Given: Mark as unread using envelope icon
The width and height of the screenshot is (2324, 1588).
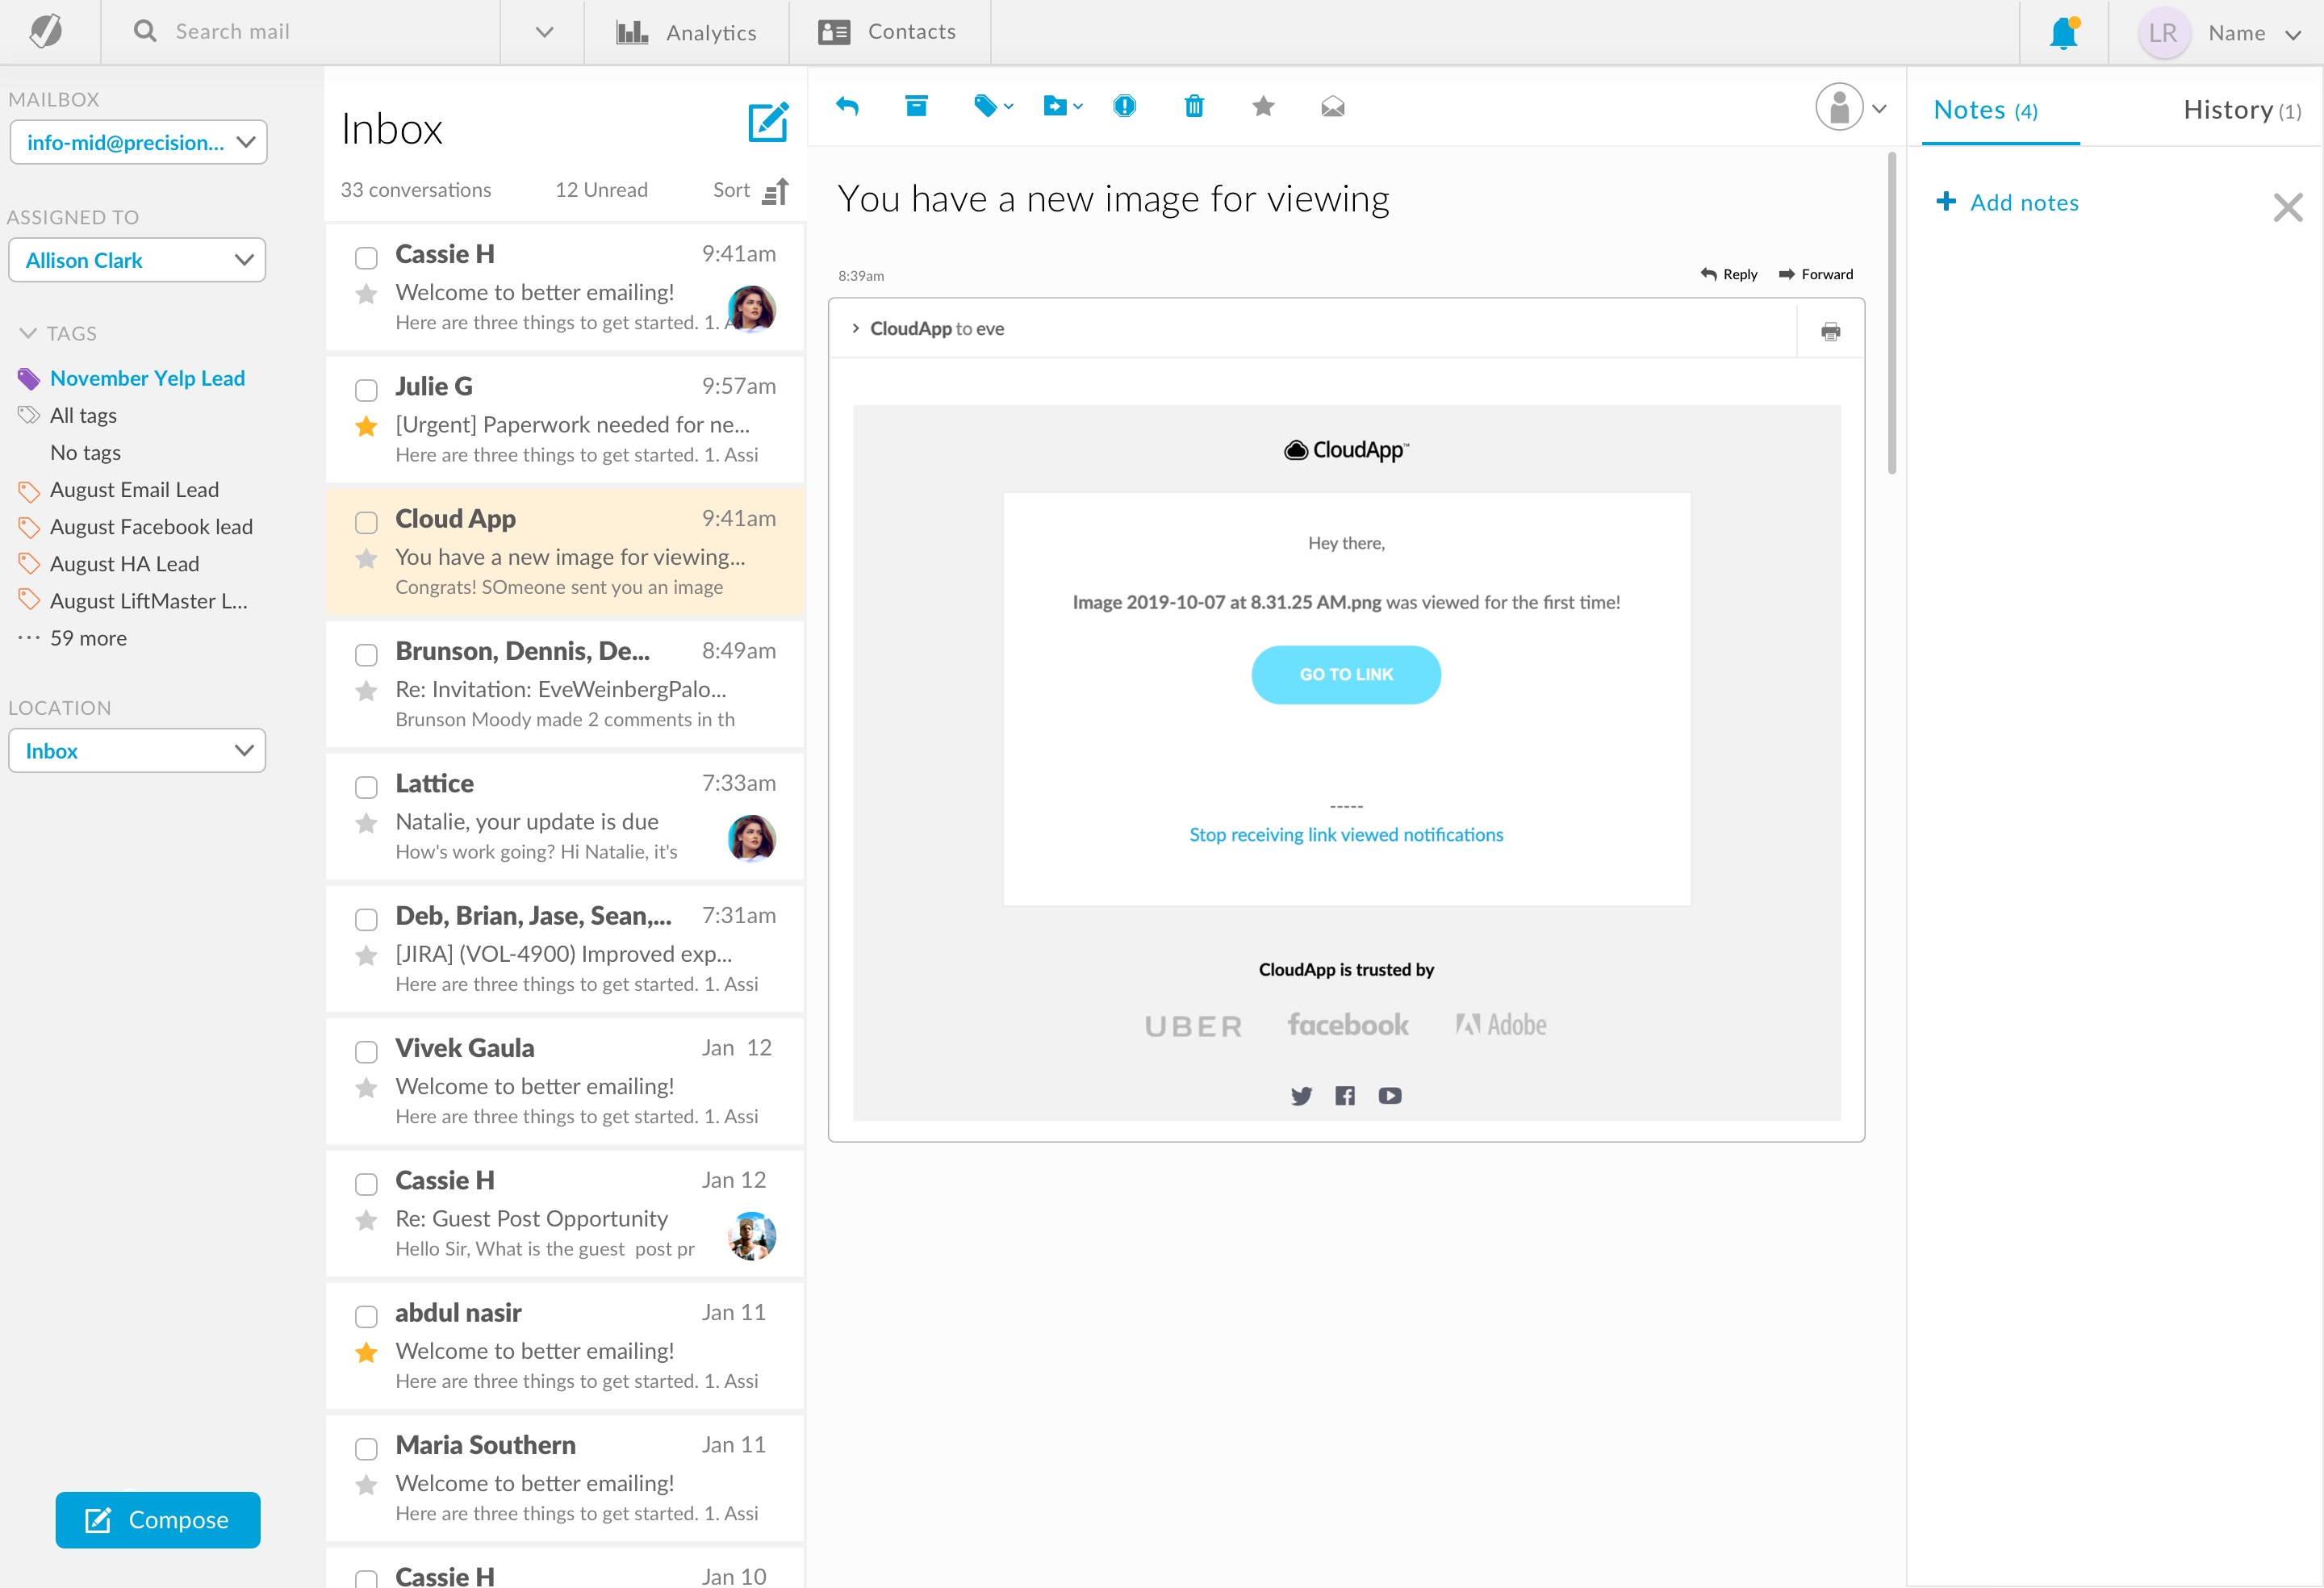Looking at the screenshot, I should [1332, 106].
